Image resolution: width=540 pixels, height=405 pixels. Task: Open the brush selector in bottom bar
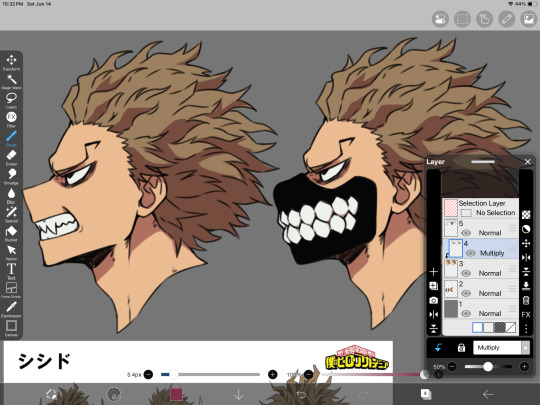pyautogui.click(x=114, y=394)
